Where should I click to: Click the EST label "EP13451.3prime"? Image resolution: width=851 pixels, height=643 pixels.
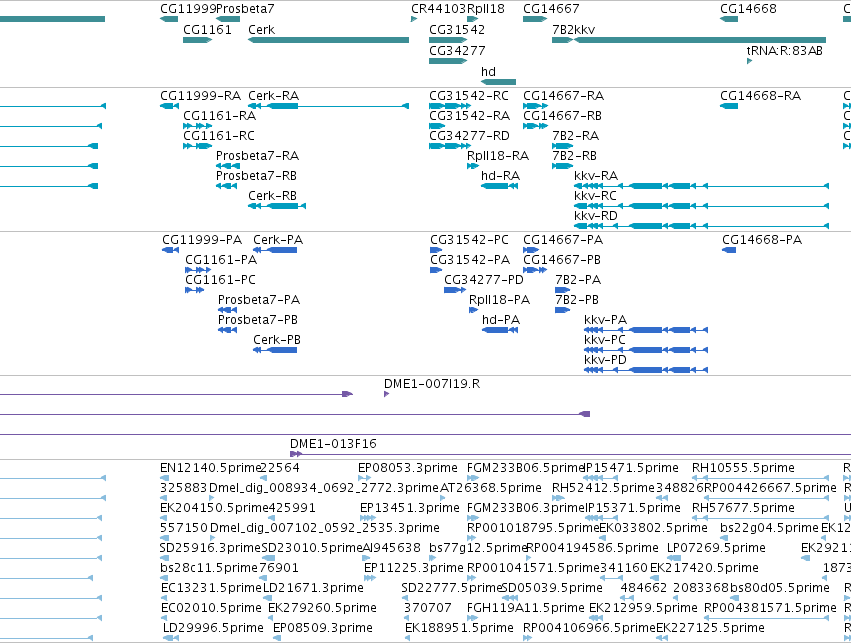coord(410,508)
